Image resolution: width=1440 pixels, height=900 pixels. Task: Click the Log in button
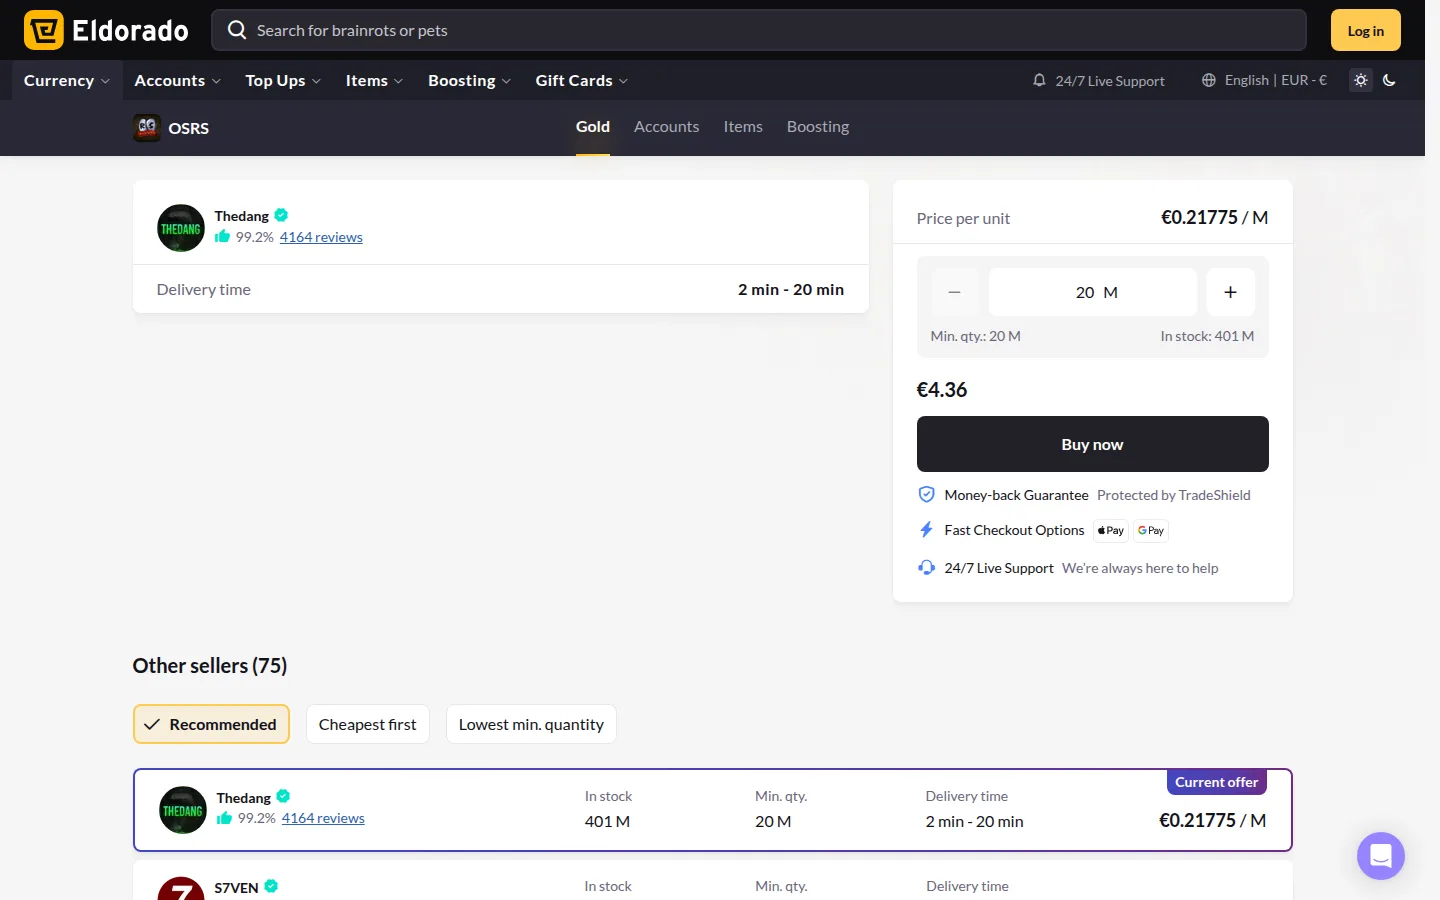point(1366,30)
